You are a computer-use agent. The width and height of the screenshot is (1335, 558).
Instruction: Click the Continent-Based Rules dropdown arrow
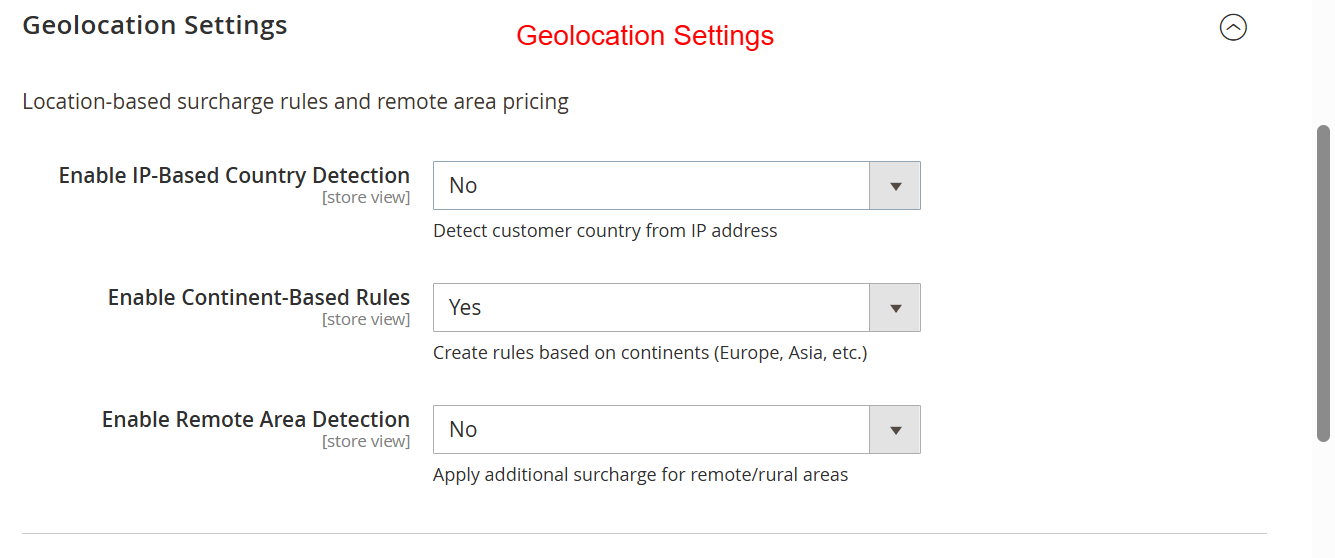coord(896,308)
